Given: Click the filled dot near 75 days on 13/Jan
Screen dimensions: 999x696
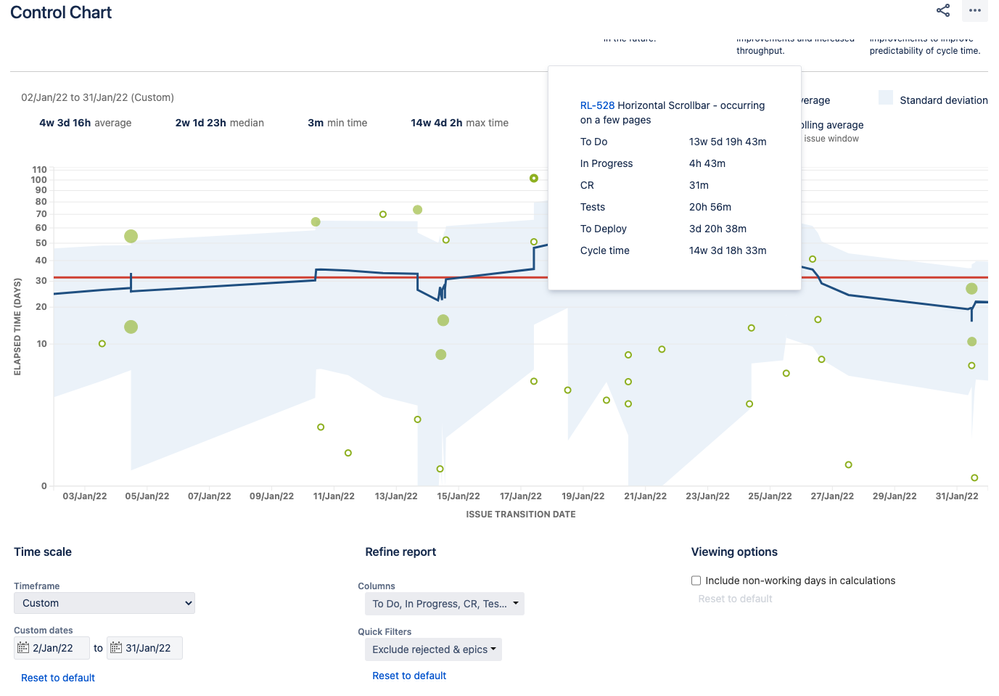Looking at the screenshot, I should tap(417, 210).
